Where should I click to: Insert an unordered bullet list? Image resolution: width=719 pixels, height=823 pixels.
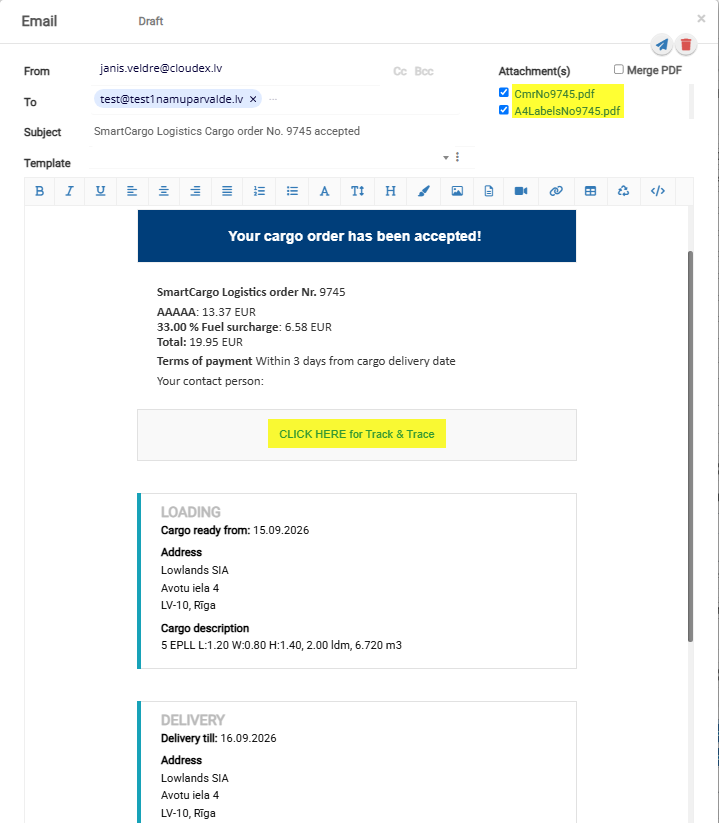click(292, 191)
